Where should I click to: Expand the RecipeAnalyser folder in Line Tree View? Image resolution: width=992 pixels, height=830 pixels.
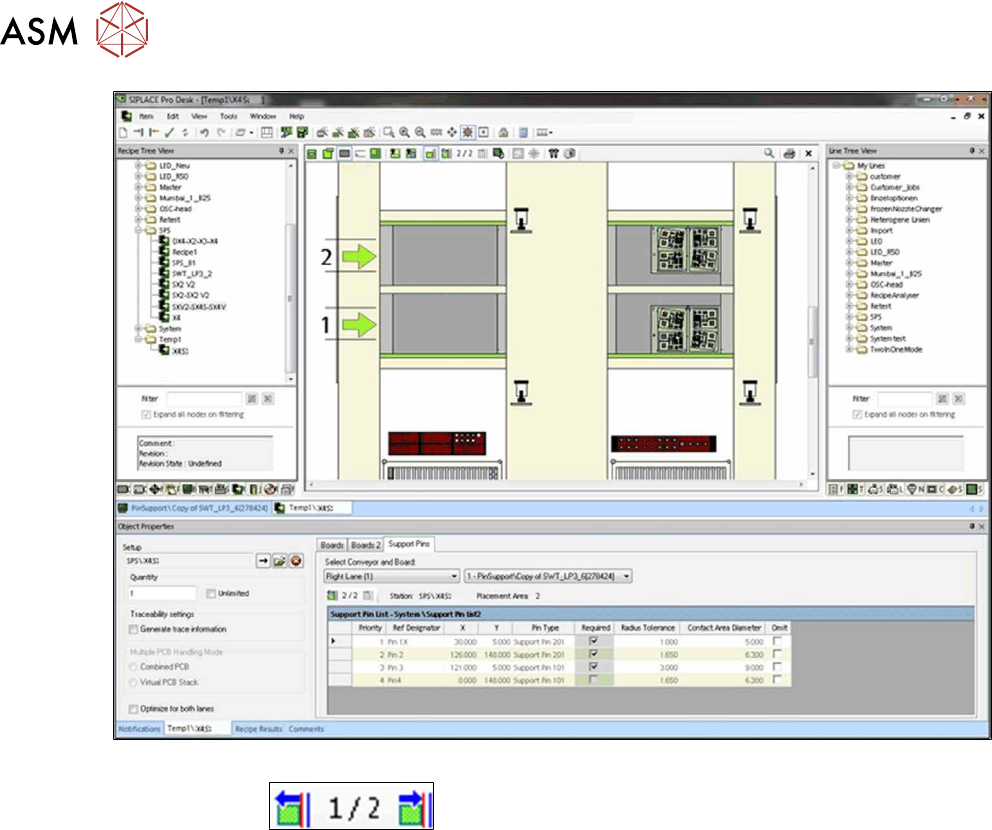coord(849,295)
